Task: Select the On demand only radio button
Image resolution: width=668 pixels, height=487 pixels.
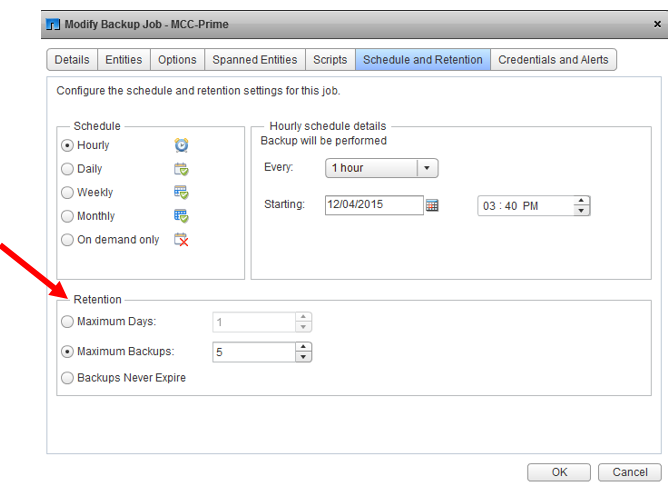Action: click(67, 240)
